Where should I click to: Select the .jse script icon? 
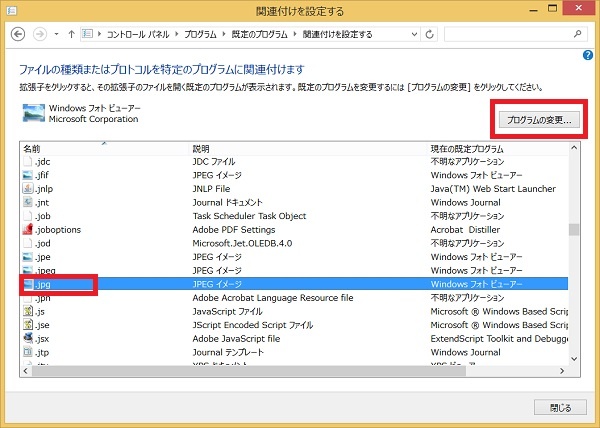point(28,325)
